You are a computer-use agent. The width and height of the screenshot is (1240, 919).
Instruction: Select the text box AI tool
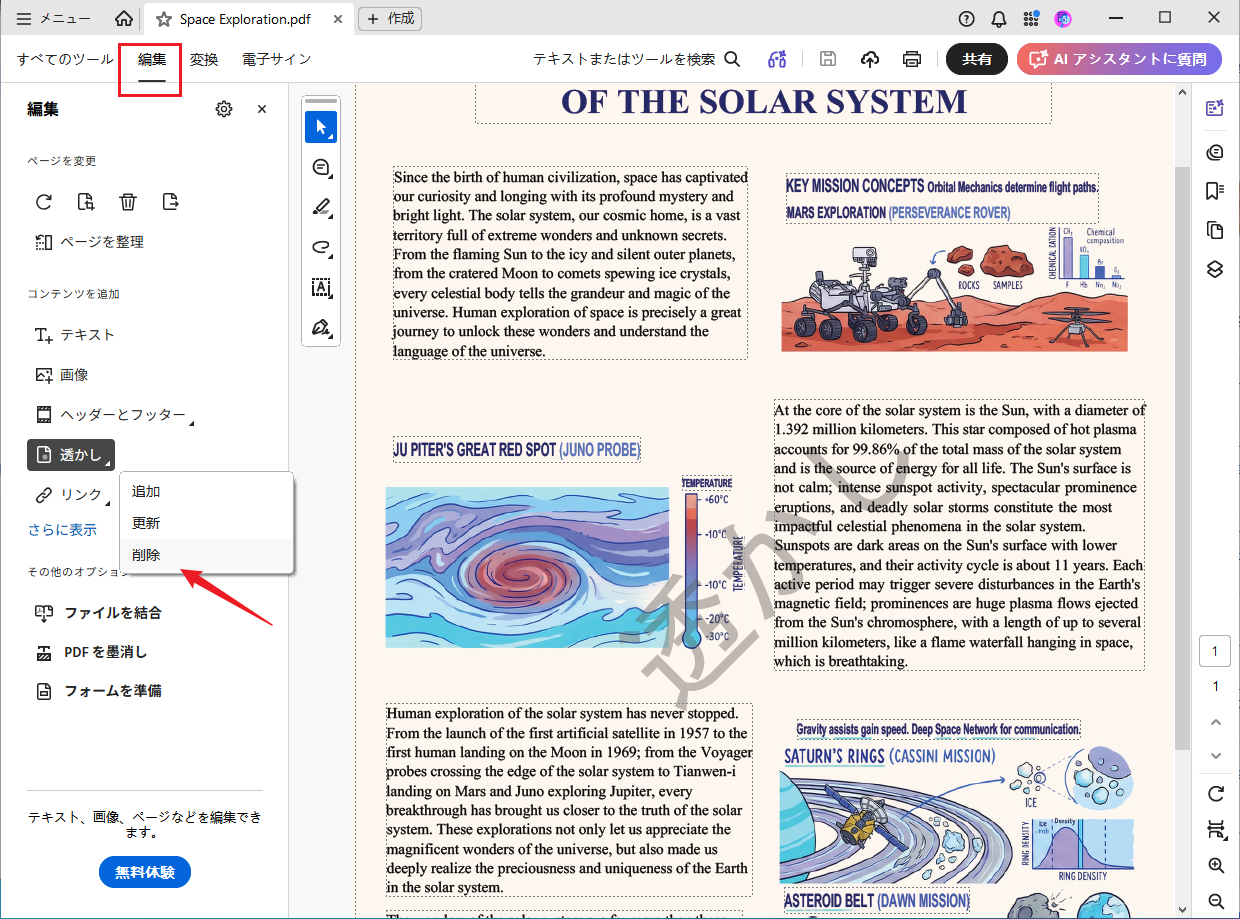coord(321,287)
